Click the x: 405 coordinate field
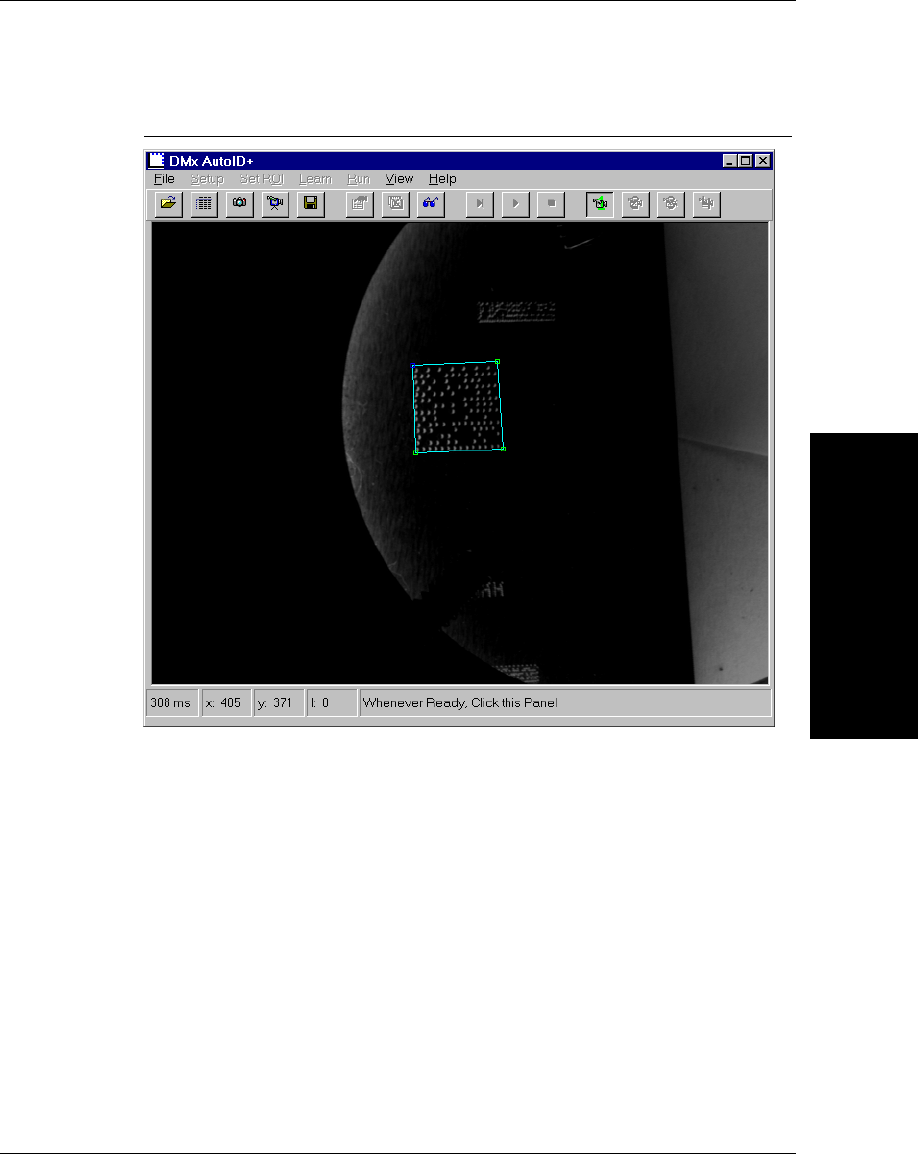The height and width of the screenshot is (1154, 918). [x=226, y=703]
